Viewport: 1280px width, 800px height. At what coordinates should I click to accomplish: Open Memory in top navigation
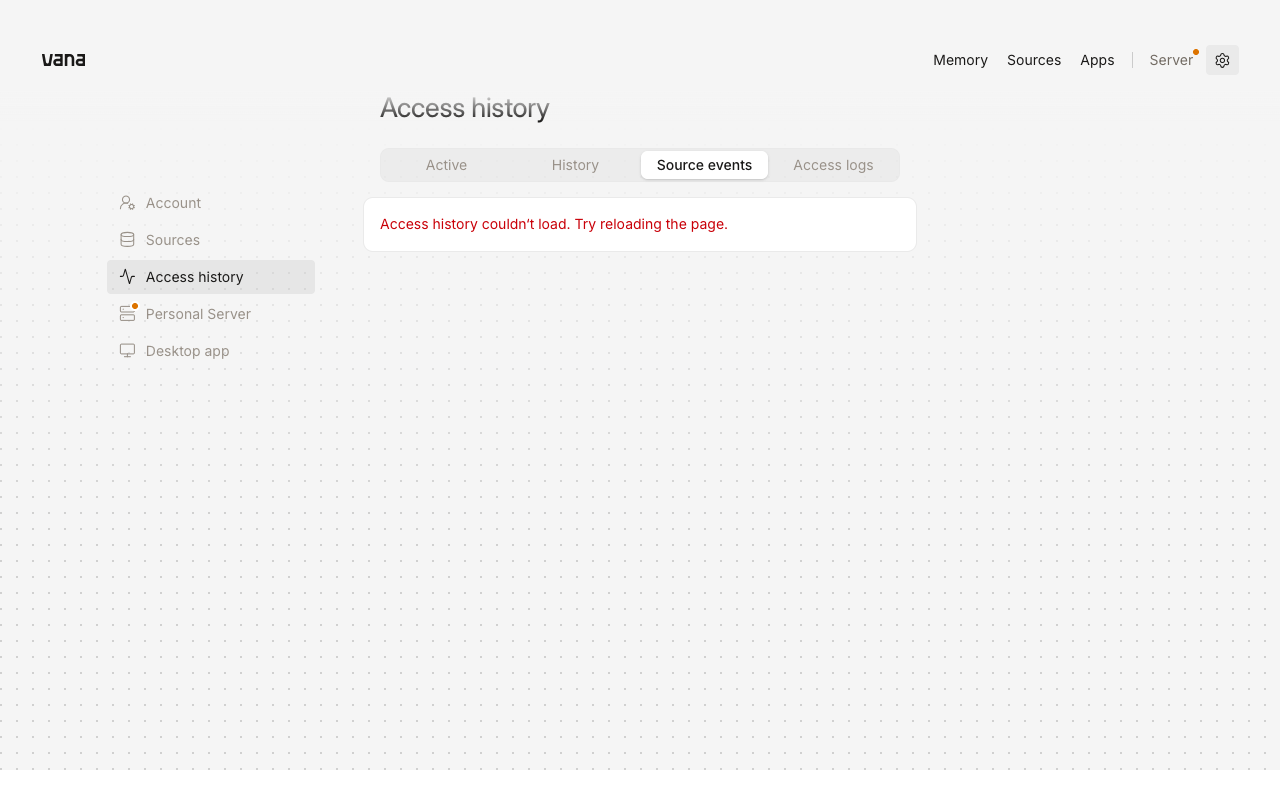pos(960,60)
